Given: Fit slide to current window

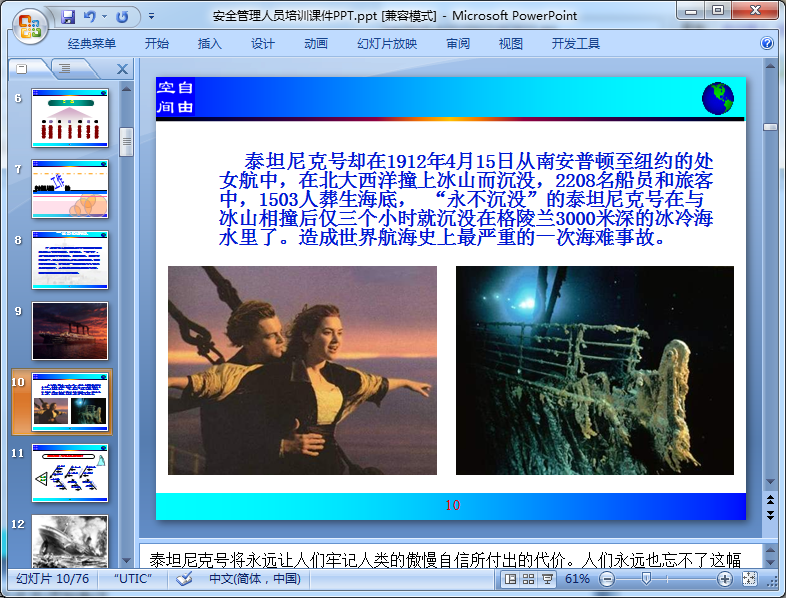Looking at the screenshot, I should tap(749, 579).
